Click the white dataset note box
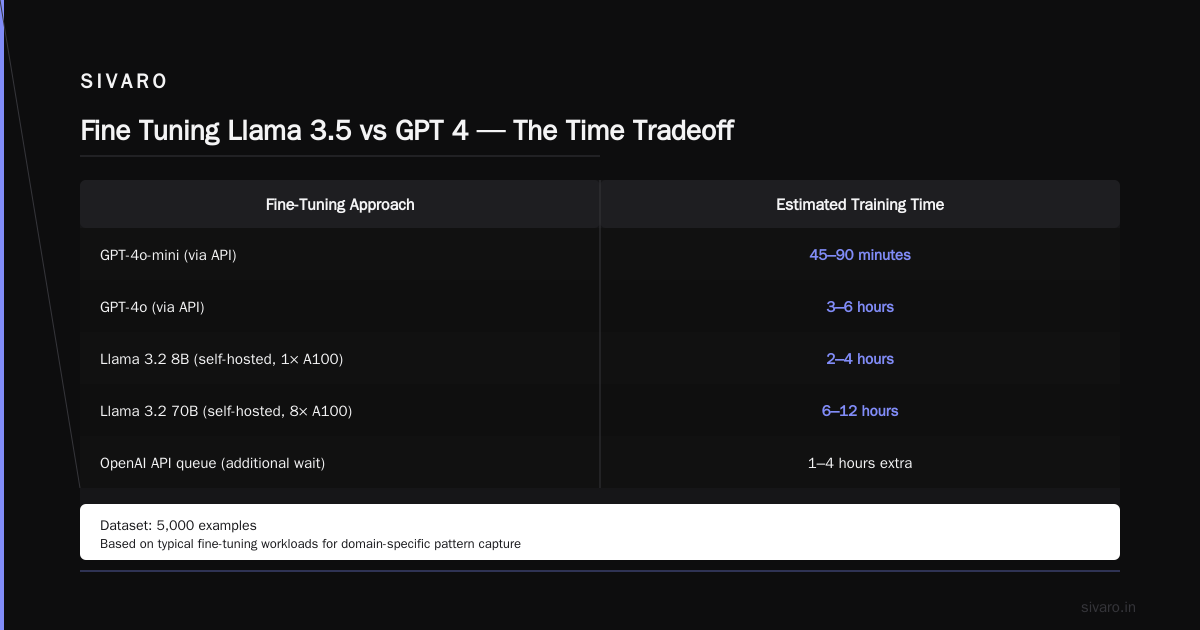 click(600, 532)
